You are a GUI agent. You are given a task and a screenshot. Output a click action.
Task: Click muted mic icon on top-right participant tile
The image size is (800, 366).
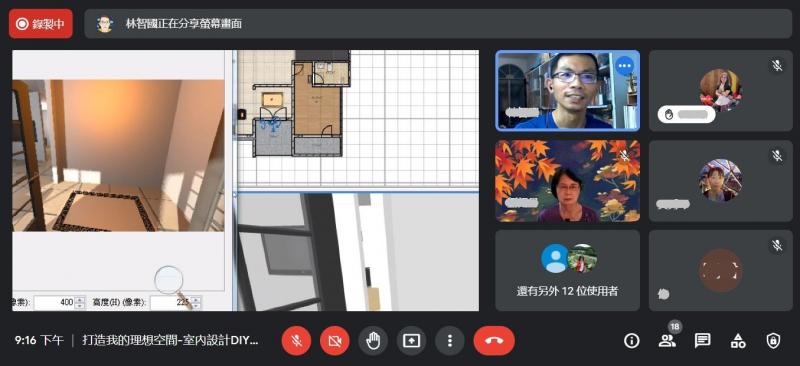tap(777, 65)
